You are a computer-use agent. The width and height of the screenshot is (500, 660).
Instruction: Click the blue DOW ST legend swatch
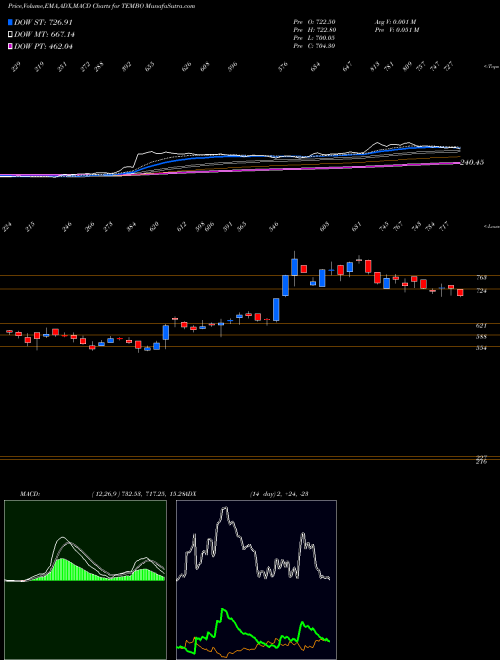[10, 22]
